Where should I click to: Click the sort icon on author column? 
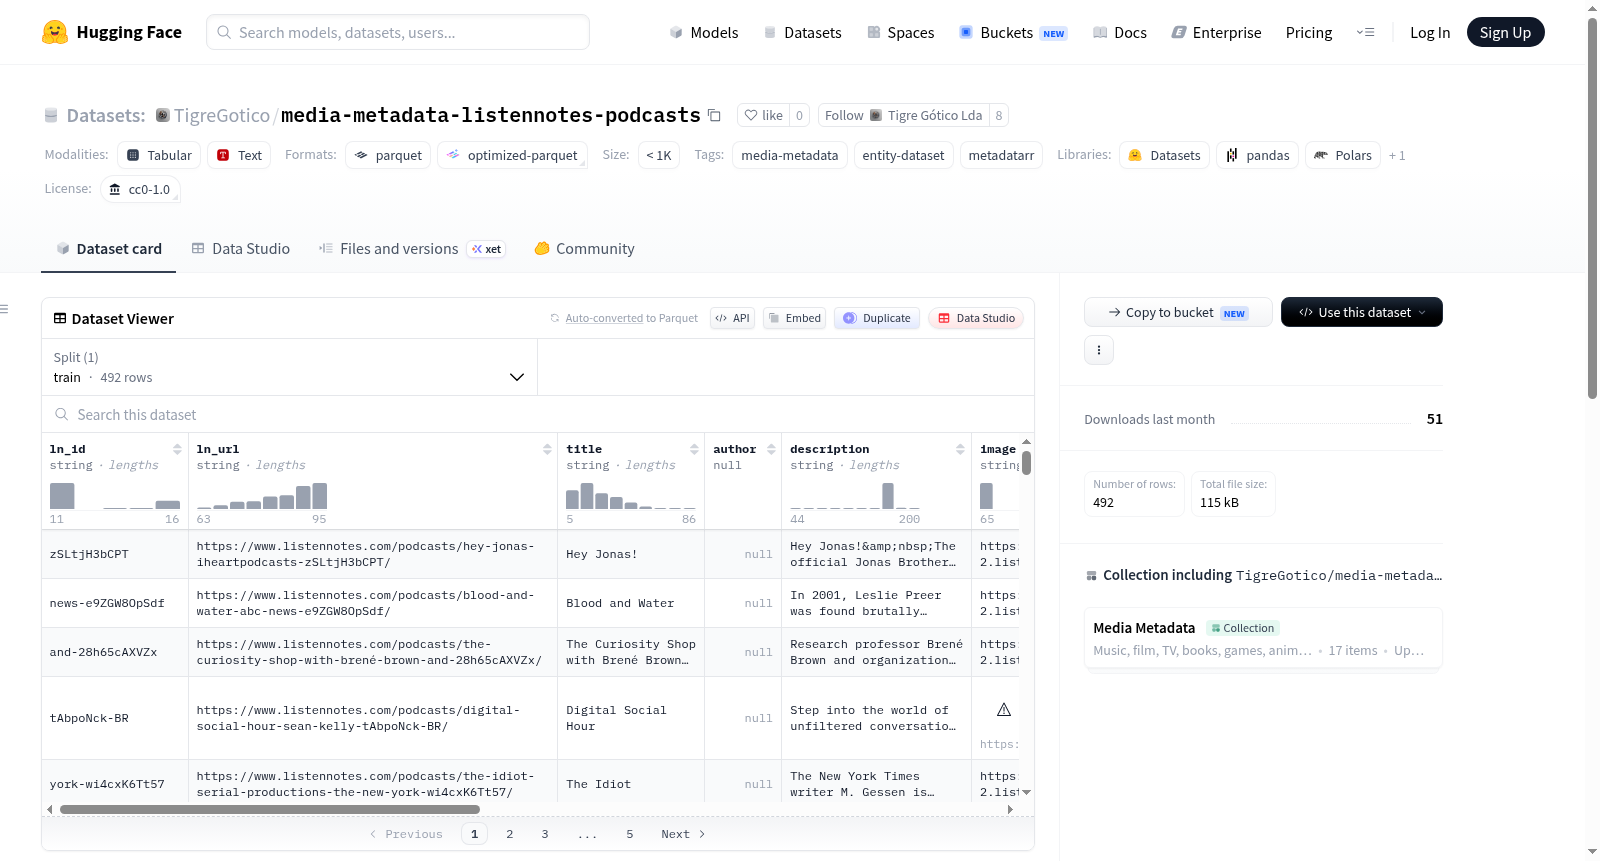(x=771, y=449)
